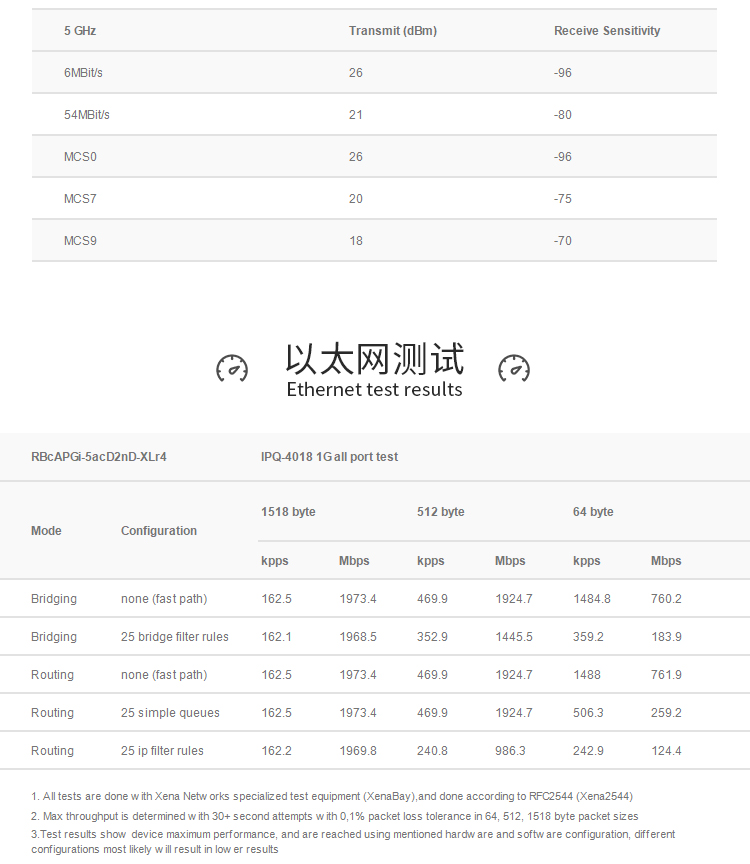The height and width of the screenshot is (864, 750).
Task: Click the -96 sensitivity in the MCS0 row
Action: 563,157
